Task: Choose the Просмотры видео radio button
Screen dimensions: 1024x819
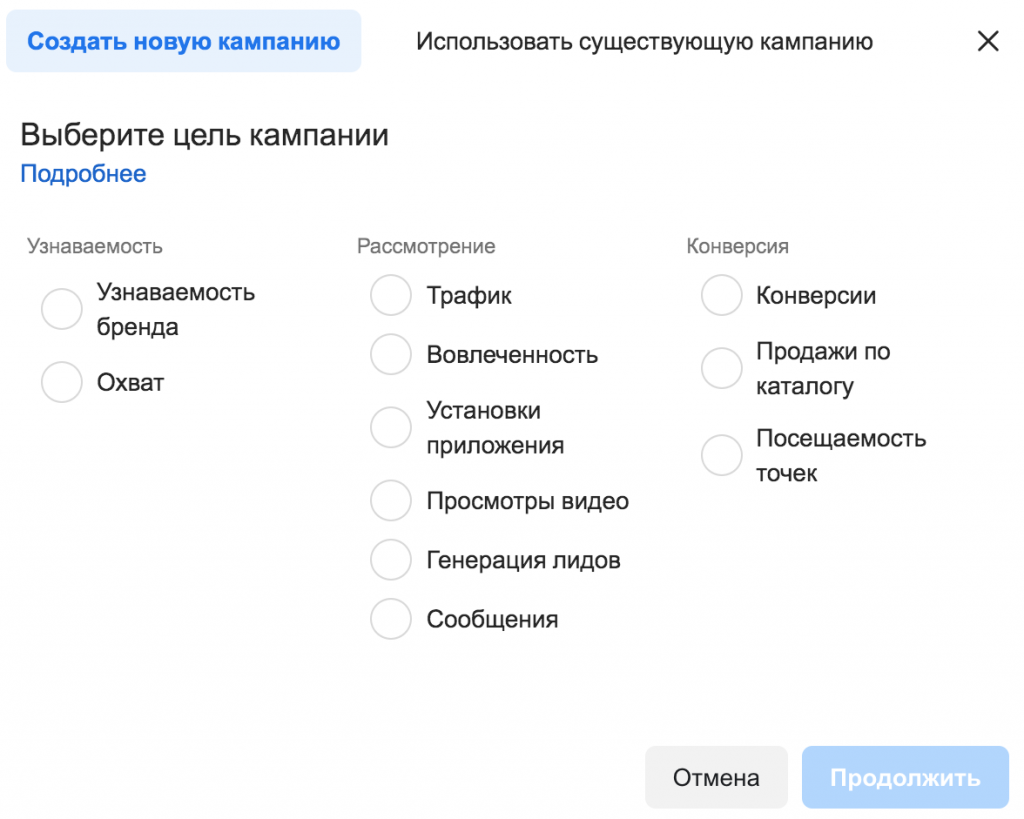Action: [x=391, y=501]
